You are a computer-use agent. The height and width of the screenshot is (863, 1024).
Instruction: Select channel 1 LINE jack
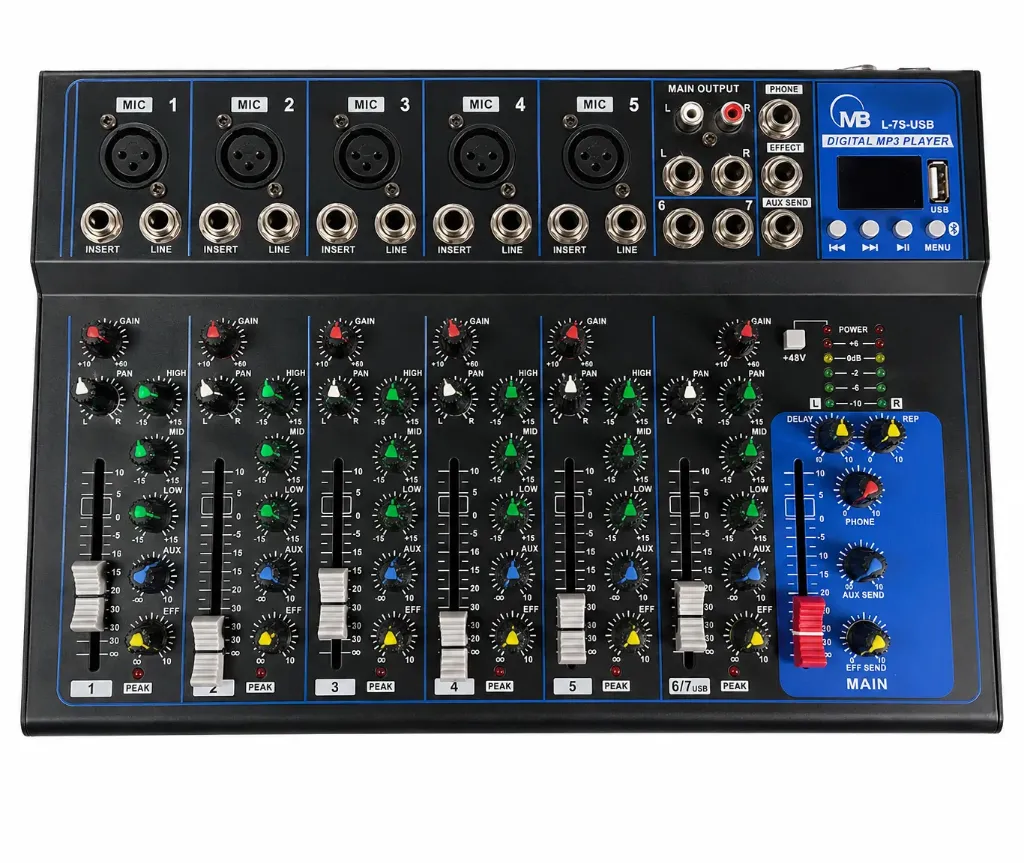(160, 223)
